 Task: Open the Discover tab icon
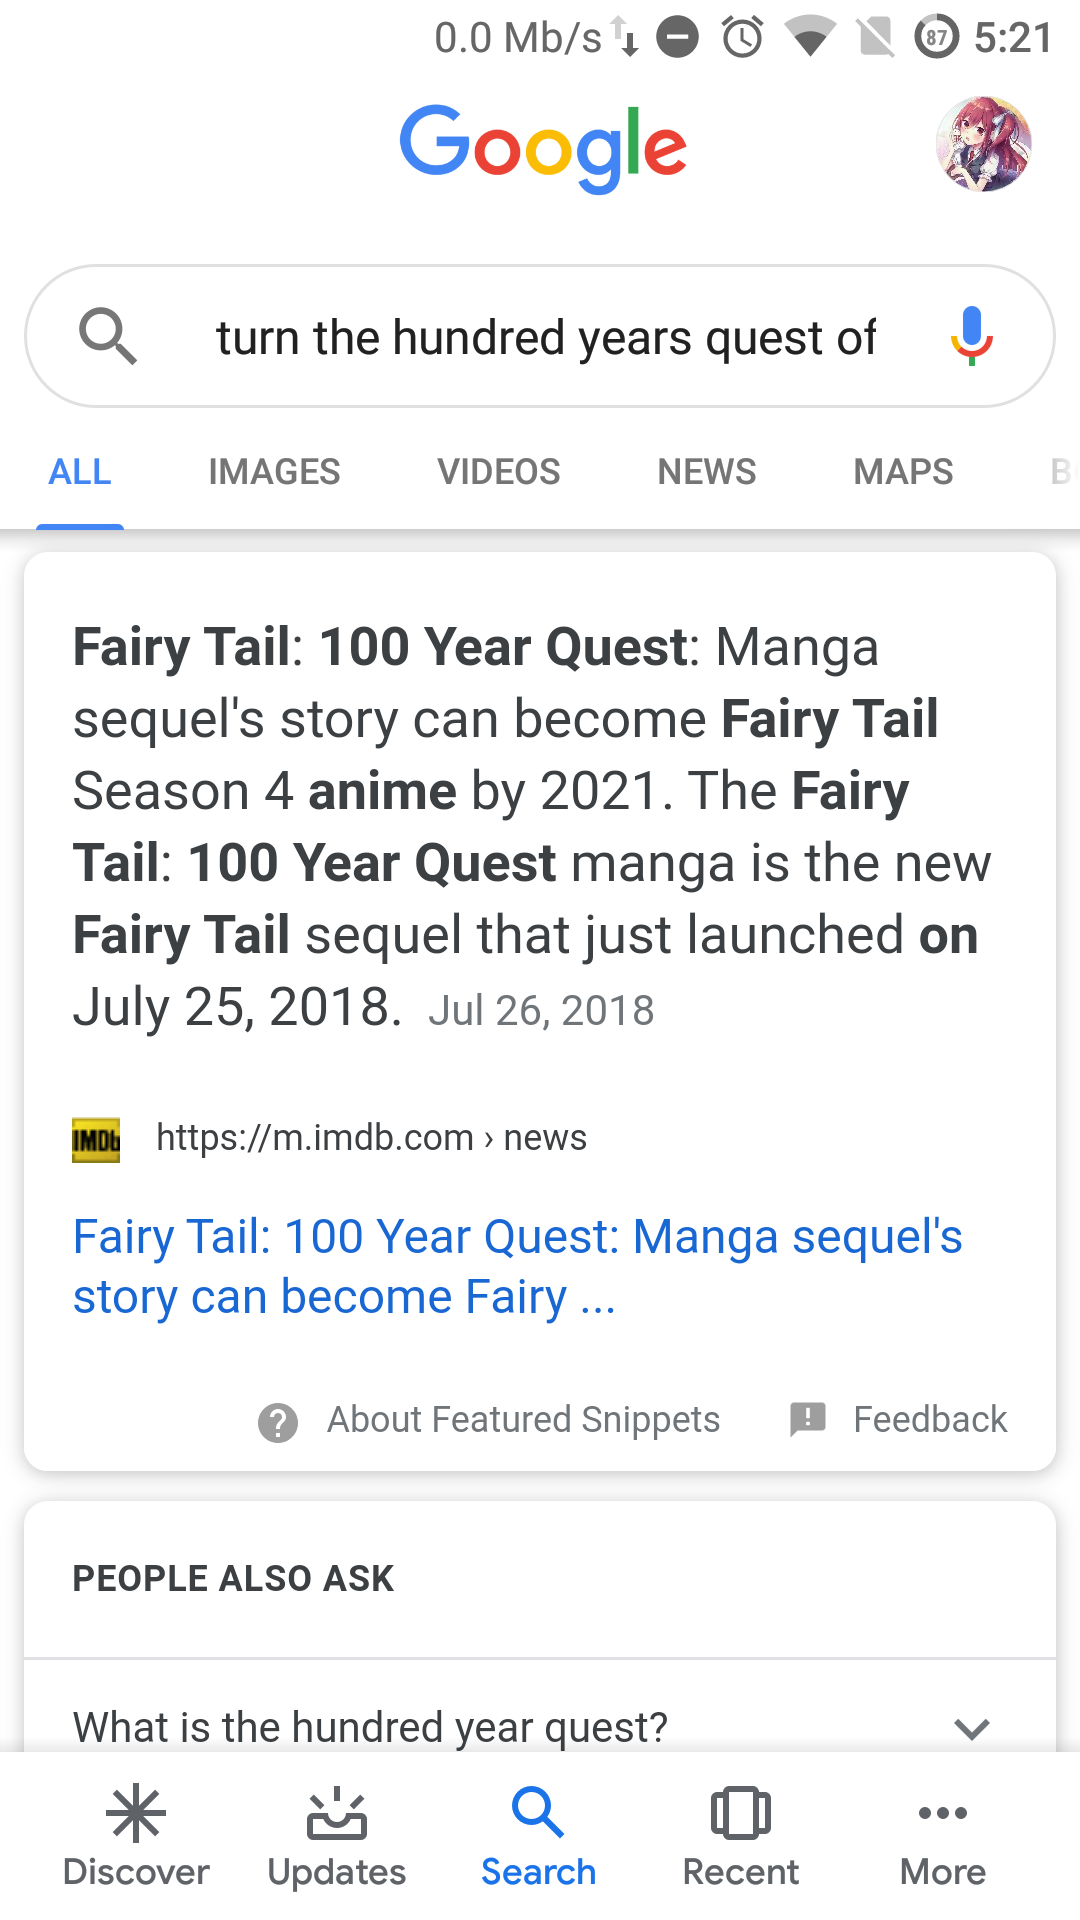pos(136,1814)
